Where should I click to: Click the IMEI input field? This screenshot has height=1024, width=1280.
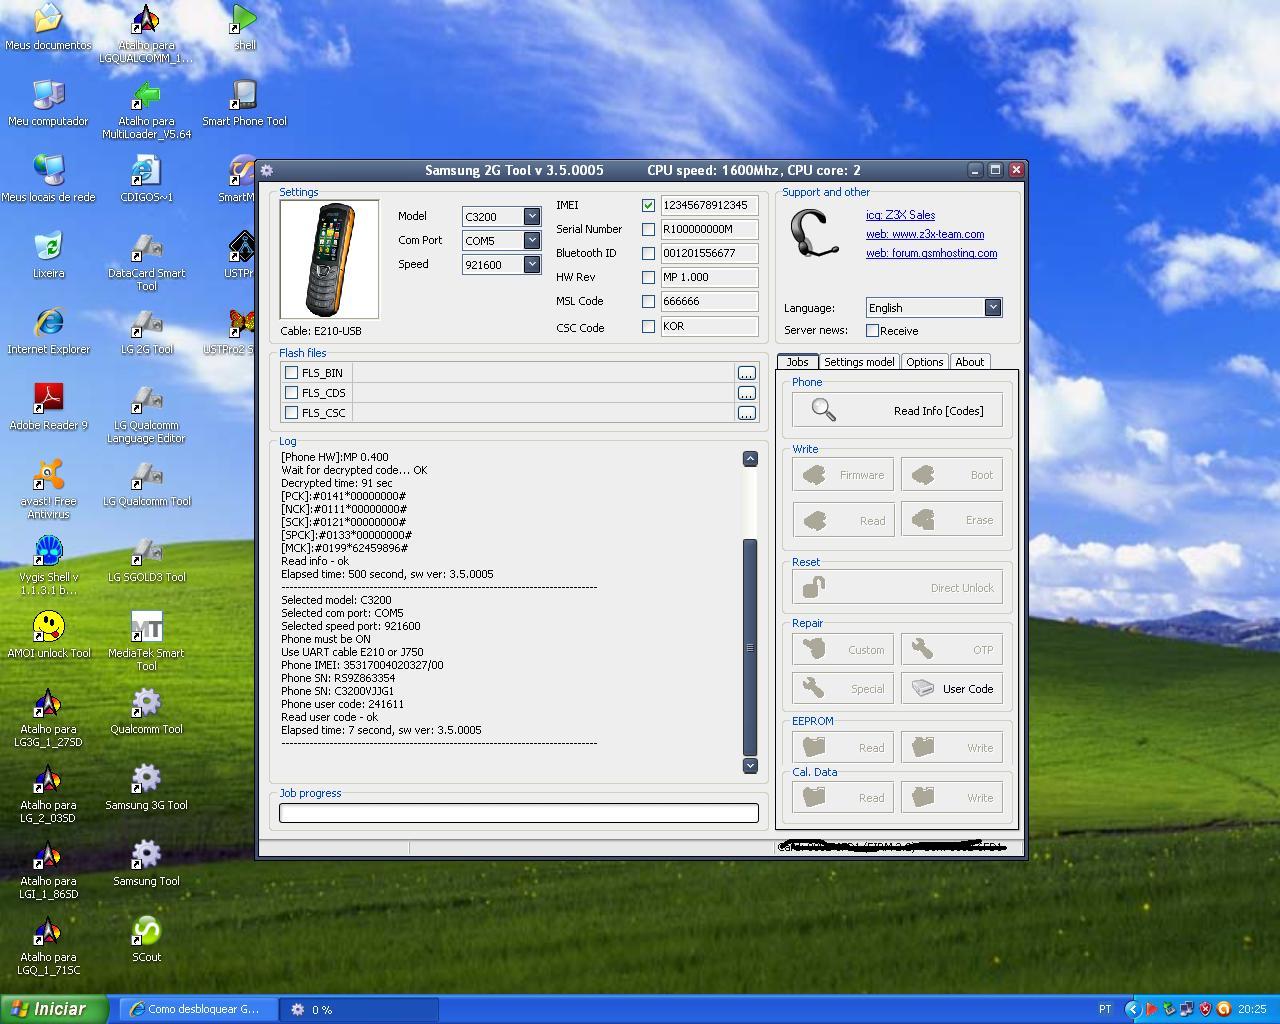[709, 205]
